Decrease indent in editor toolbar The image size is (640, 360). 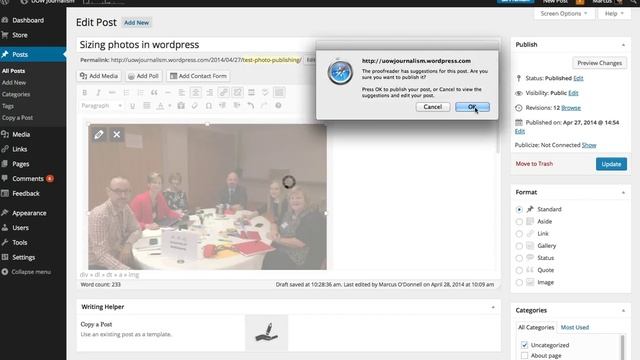click(x=222, y=106)
